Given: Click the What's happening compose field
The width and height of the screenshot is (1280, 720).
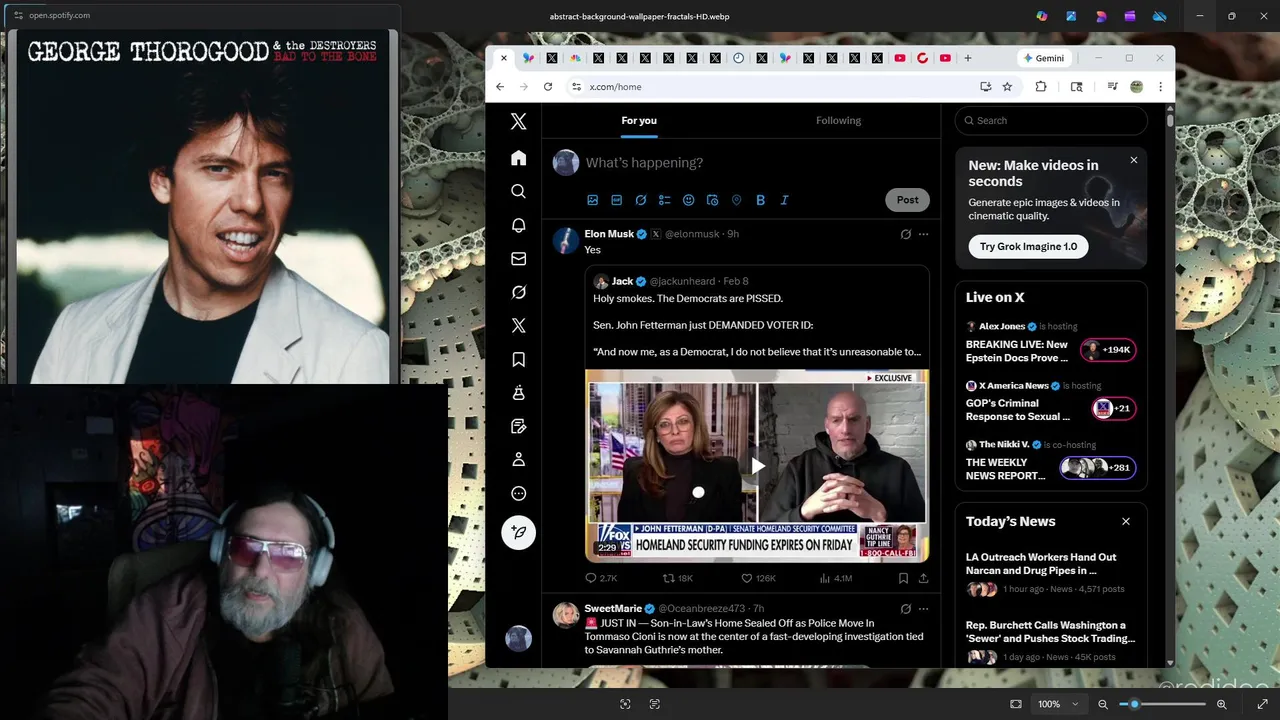Looking at the screenshot, I should point(757,163).
